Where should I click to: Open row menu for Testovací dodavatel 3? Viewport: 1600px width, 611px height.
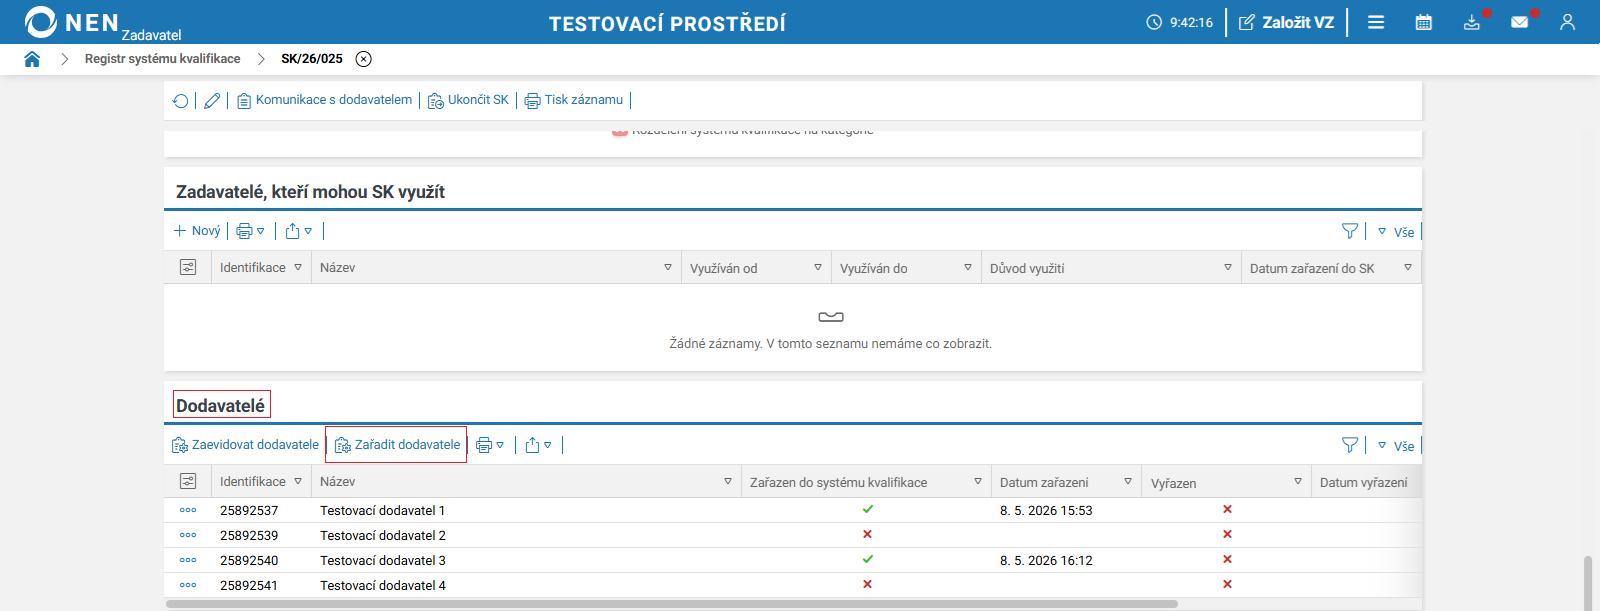pos(188,560)
